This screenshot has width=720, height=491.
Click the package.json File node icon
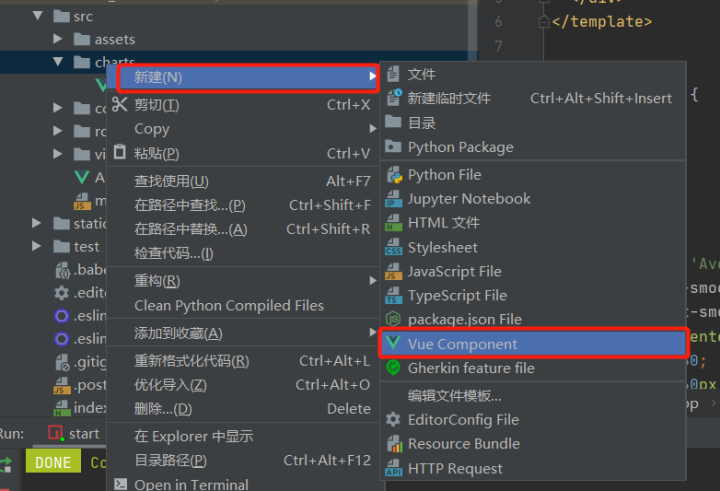tap(393, 319)
